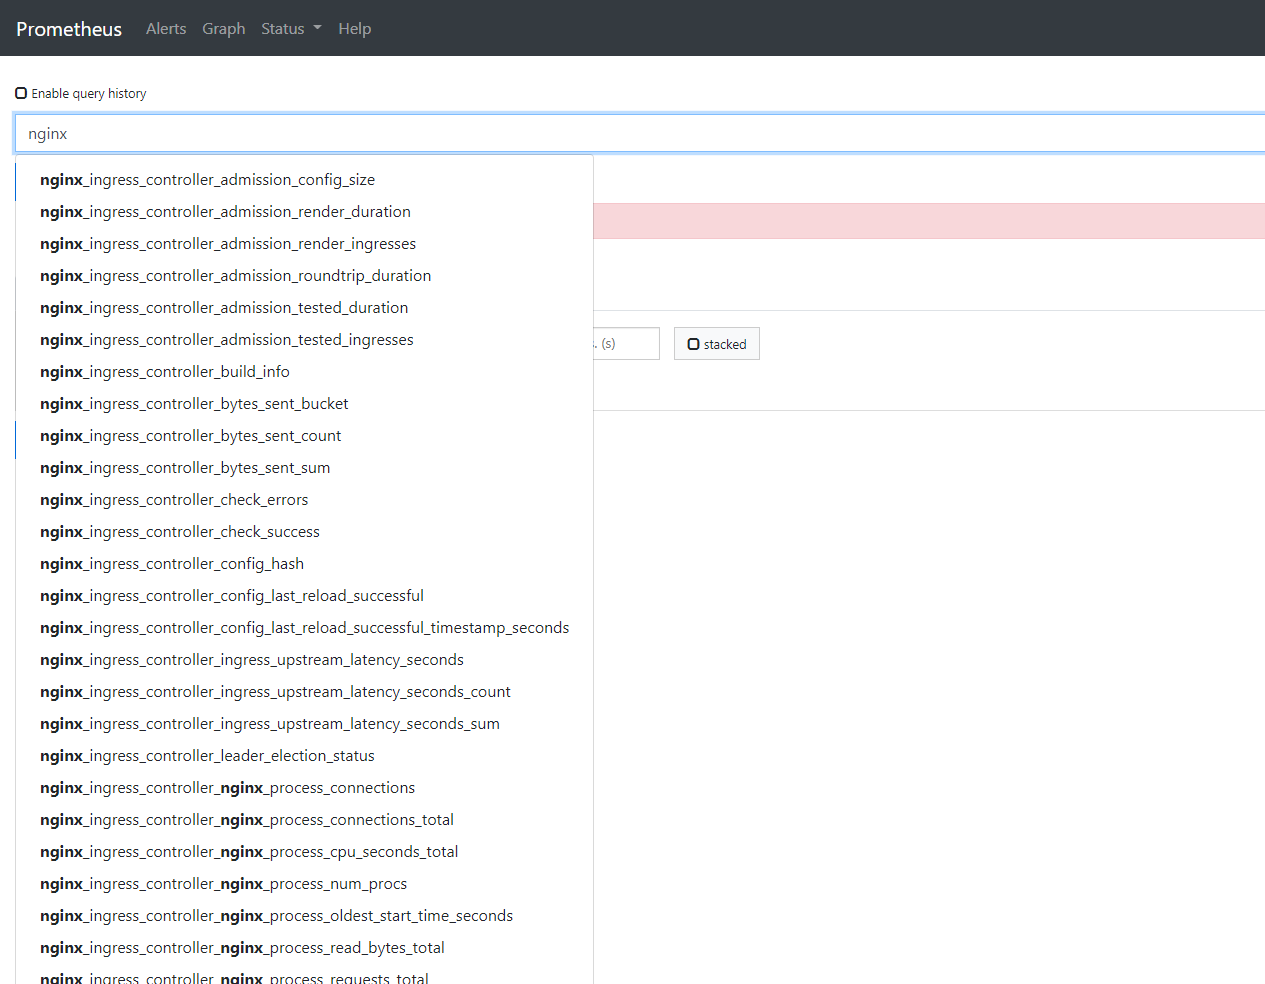Choose ingress_upstream_latency_seconds_sum suggestion
The image size is (1265, 984).
click(x=305, y=724)
